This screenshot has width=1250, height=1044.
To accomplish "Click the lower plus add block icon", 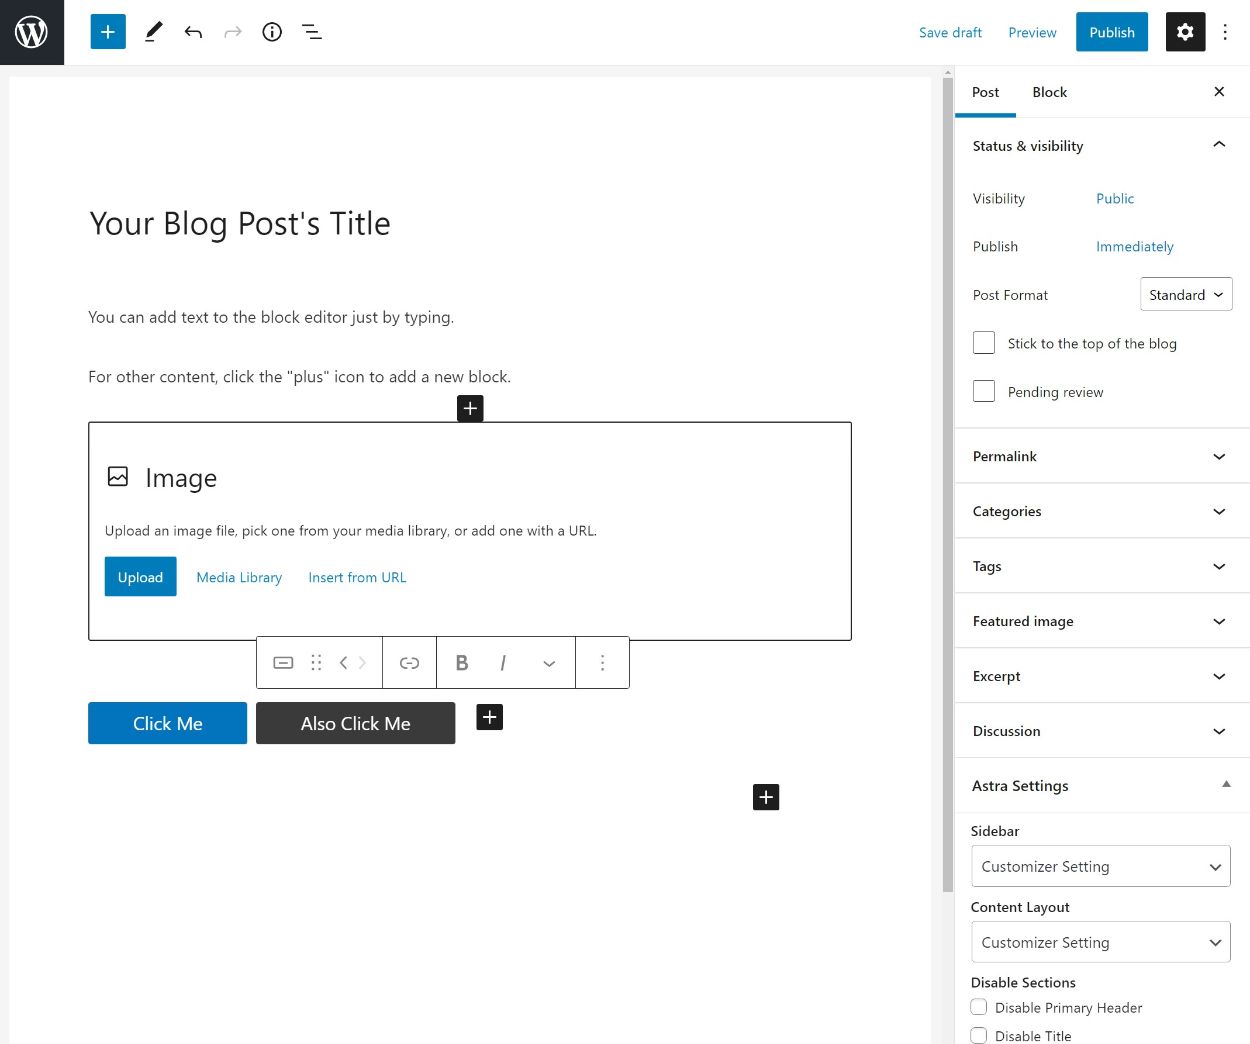I will coord(766,797).
